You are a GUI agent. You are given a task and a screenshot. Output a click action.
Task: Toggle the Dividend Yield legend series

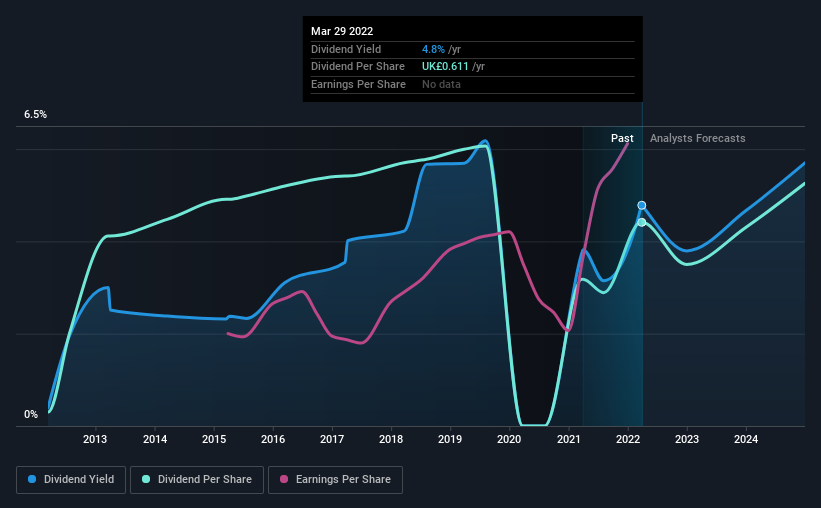pos(71,480)
